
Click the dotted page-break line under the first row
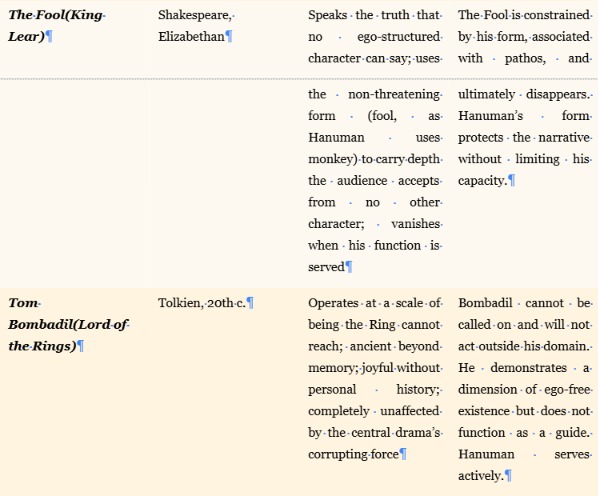[299, 79]
